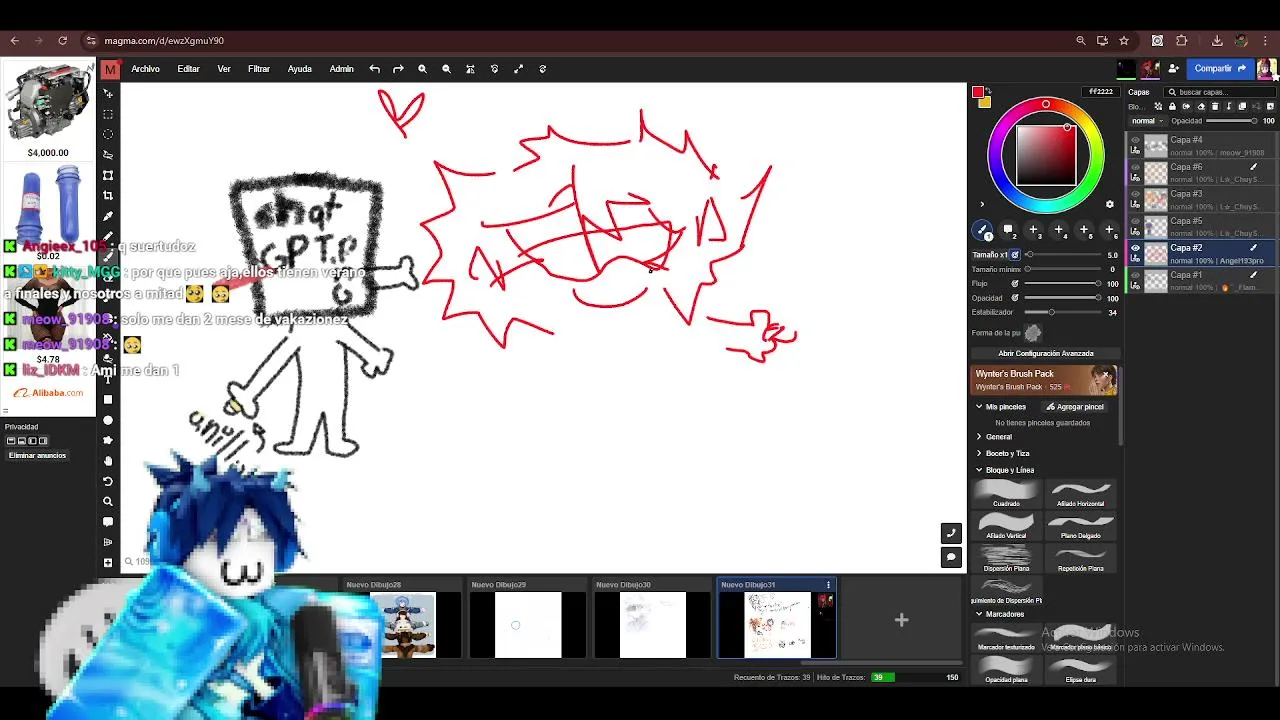
Task: Open the Filtrar menu
Action: pyautogui.click(x=259, y=69)
